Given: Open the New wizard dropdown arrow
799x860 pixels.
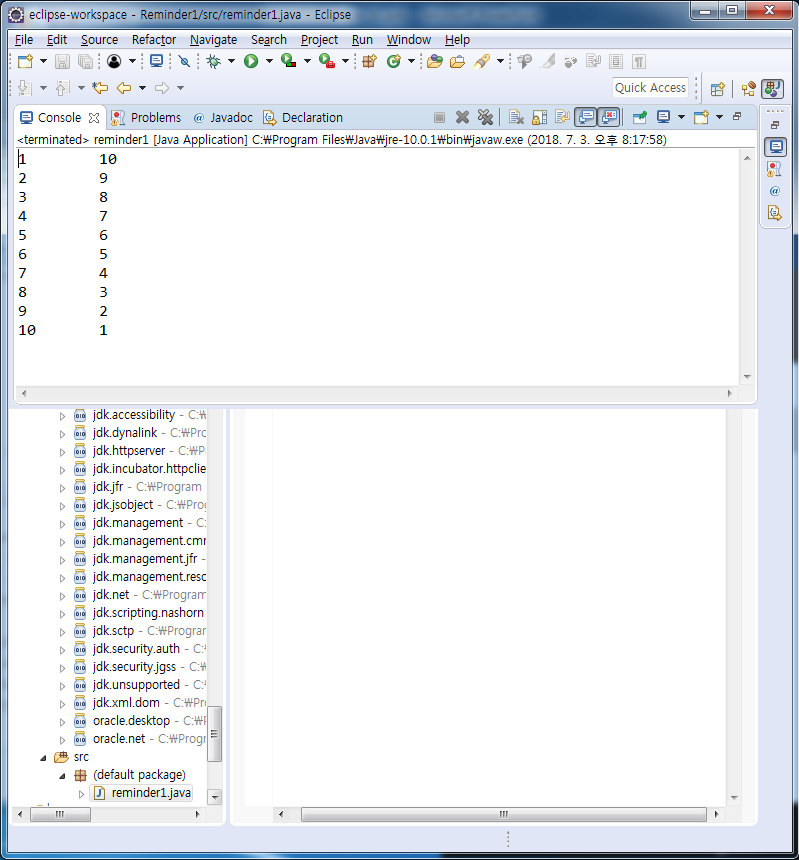Looking at the screenshot, I should click(x=43, y=61).
